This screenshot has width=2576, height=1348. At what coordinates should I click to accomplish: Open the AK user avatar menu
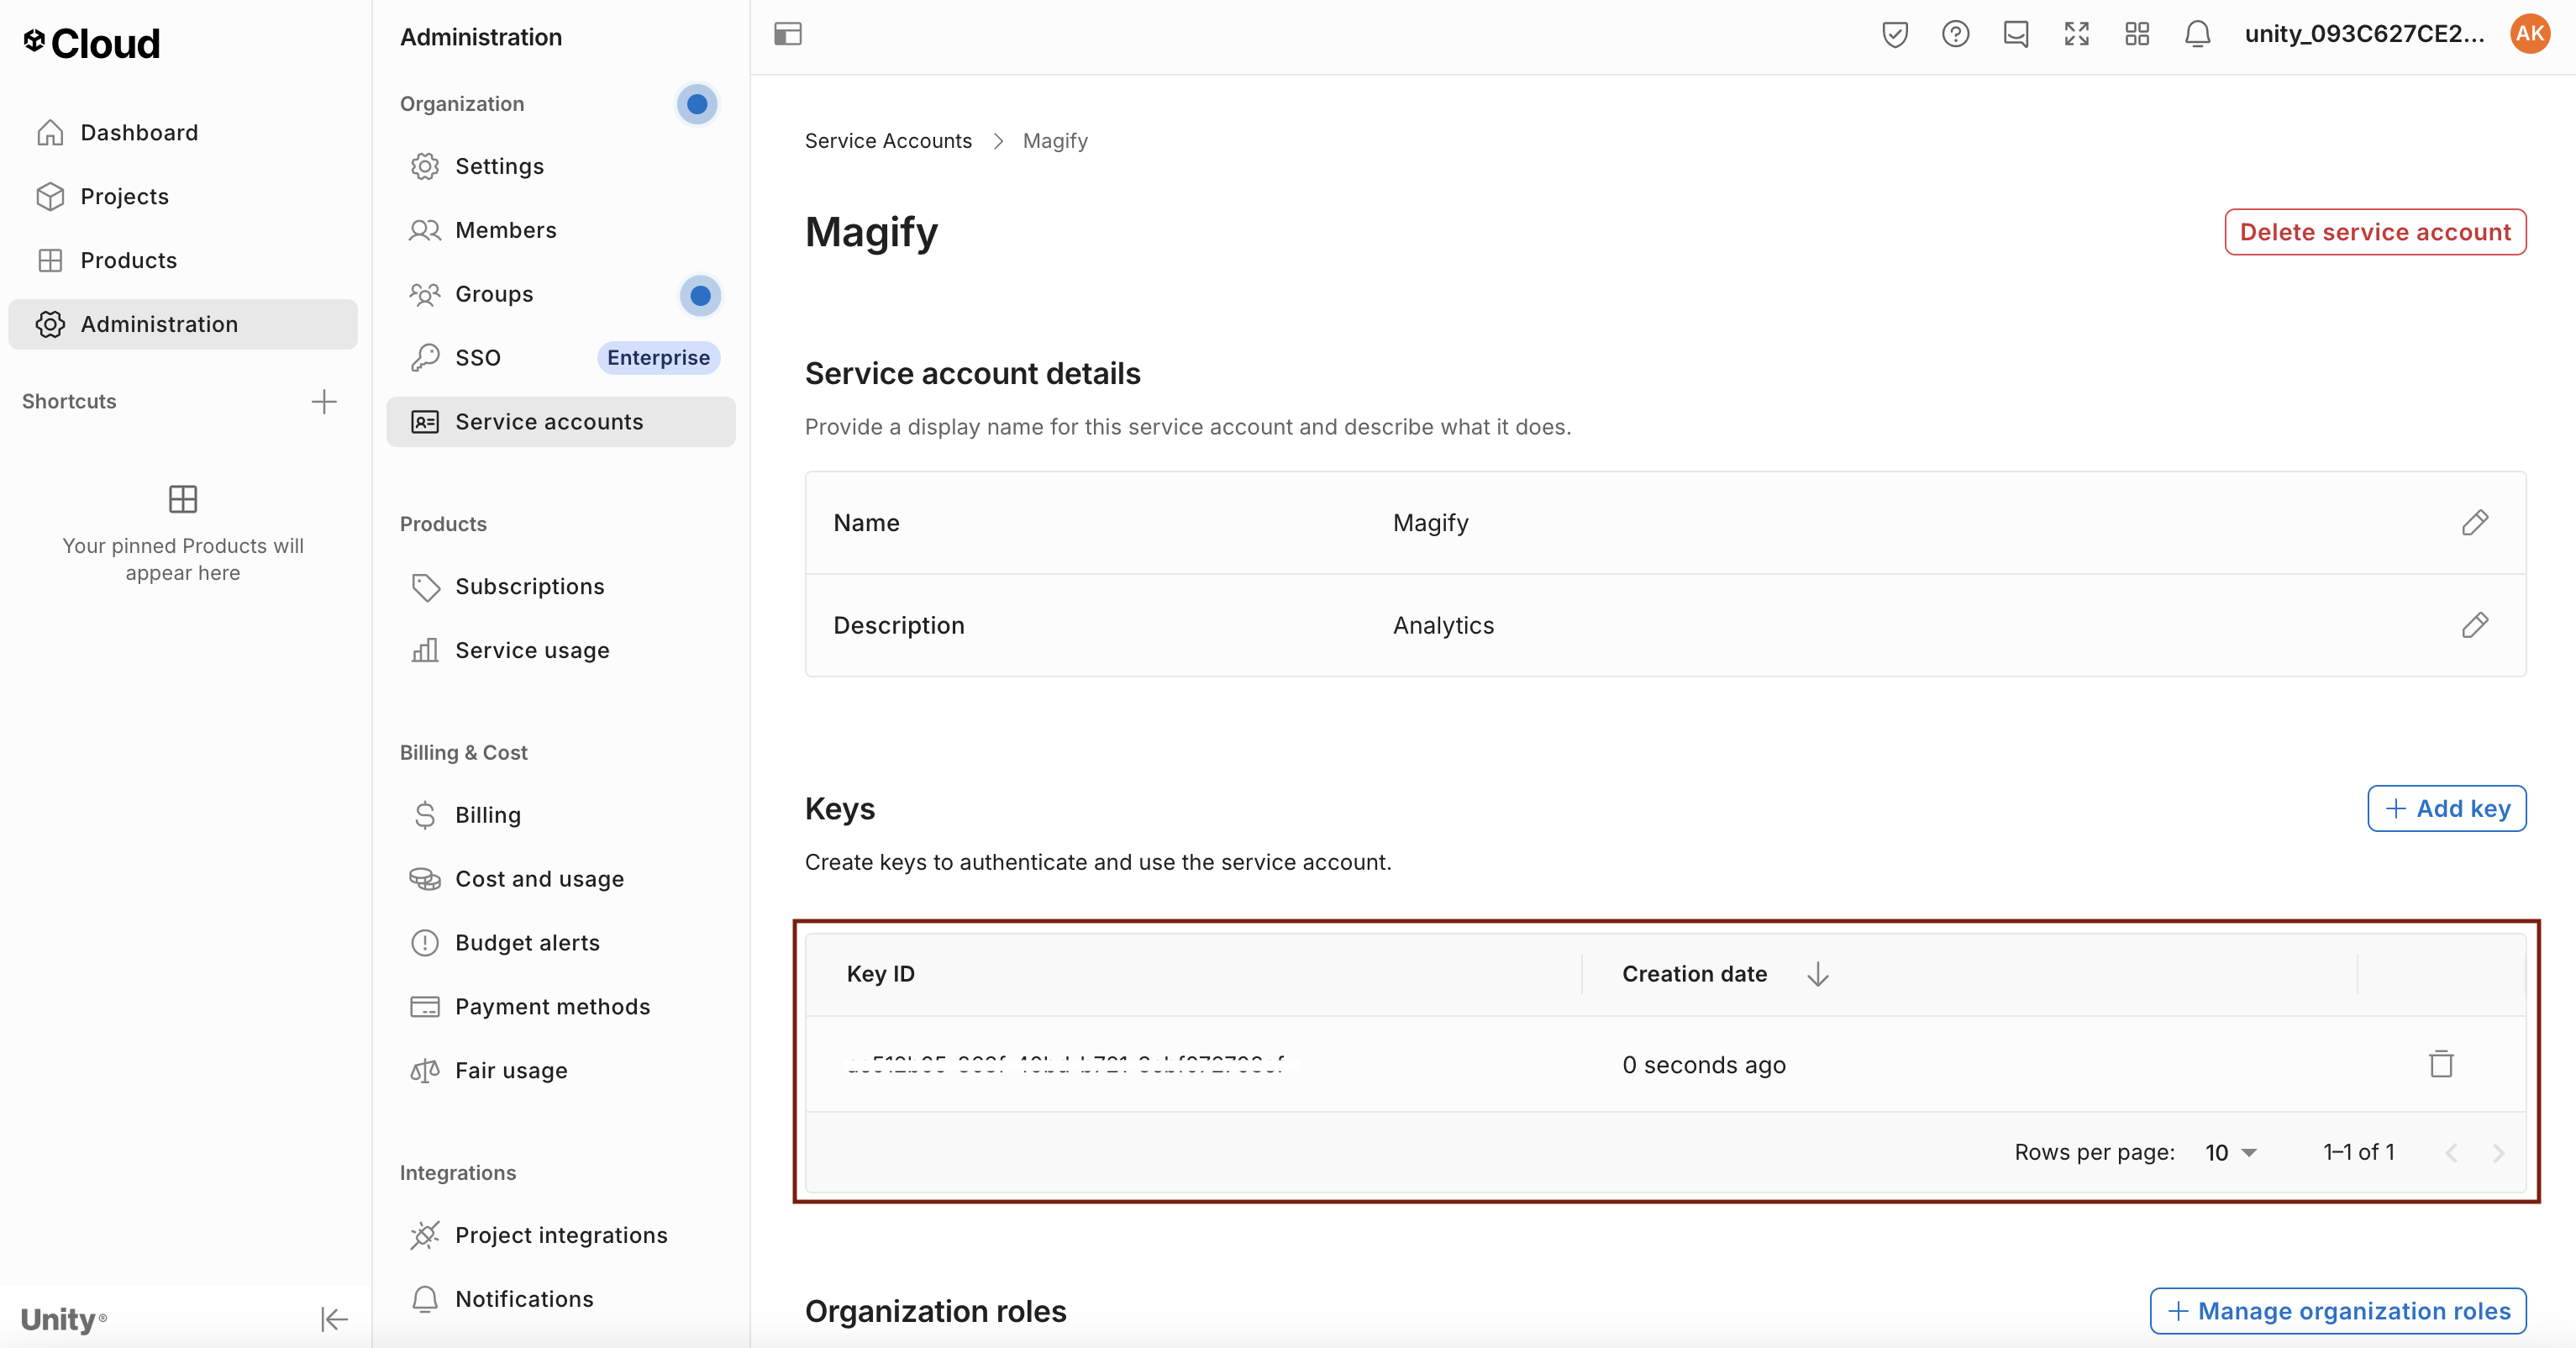tap(2530, 34)
